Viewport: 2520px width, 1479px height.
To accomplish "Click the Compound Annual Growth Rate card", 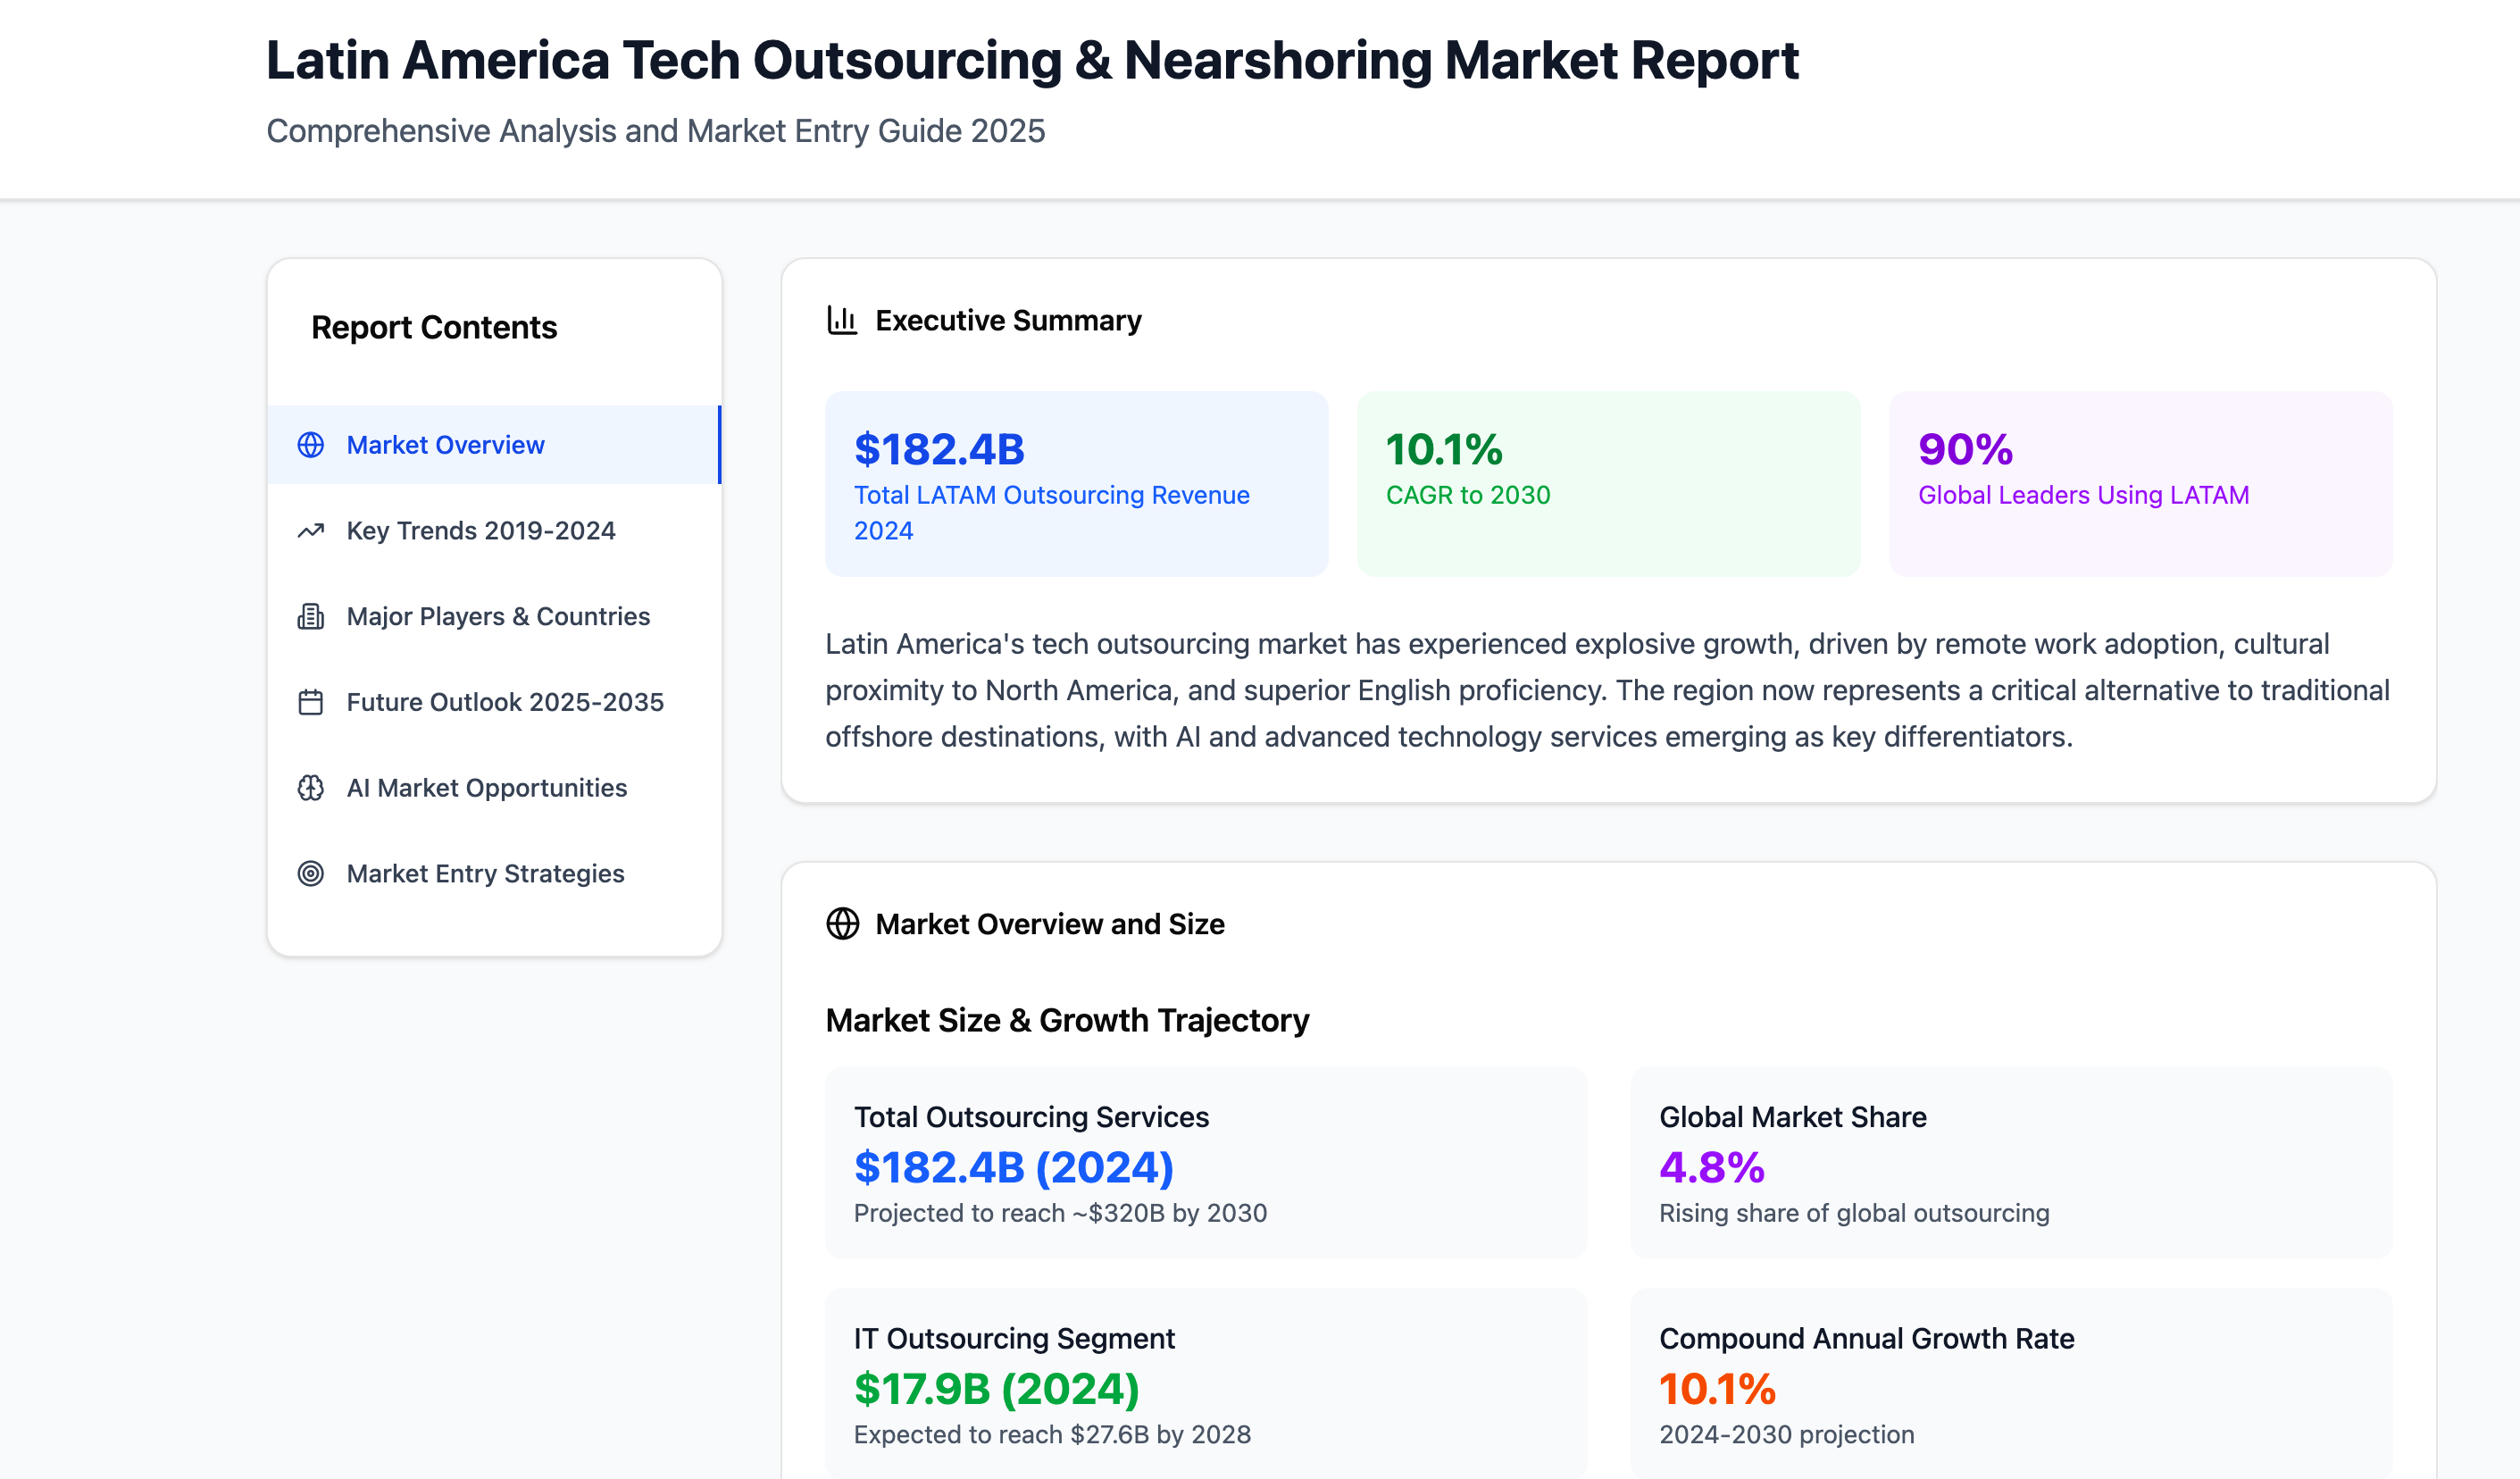I will pyautogui.click(x=2011, y=1385).
